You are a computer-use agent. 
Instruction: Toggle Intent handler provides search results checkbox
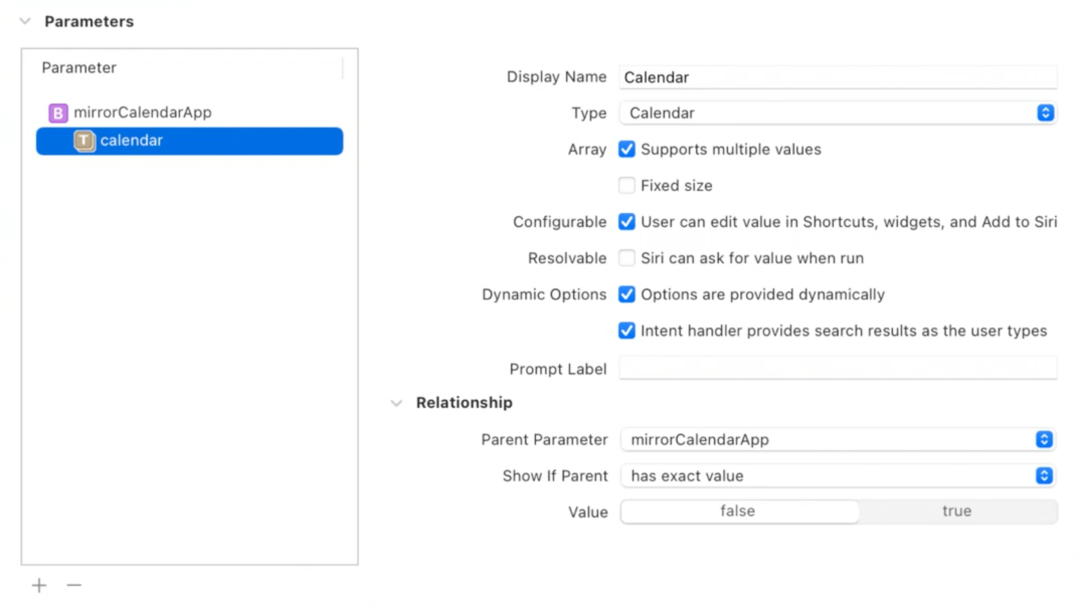(x=627, y=331)
